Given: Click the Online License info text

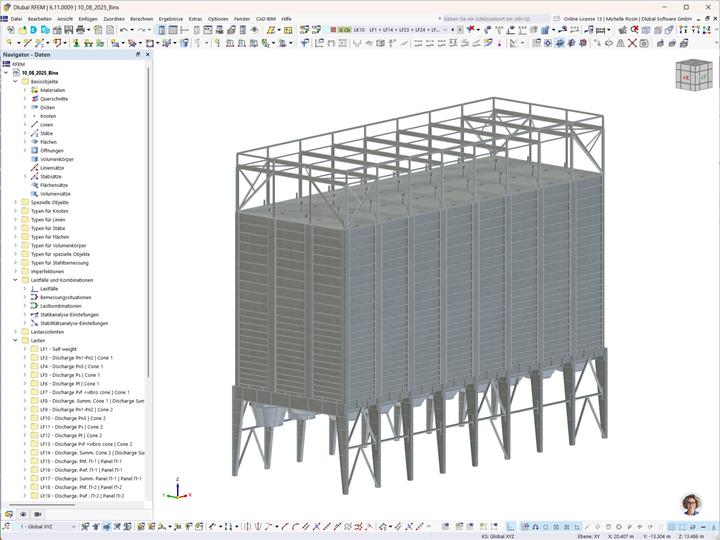Looking at the screenshot, I should pyautogui.click(x=628, y=19).
